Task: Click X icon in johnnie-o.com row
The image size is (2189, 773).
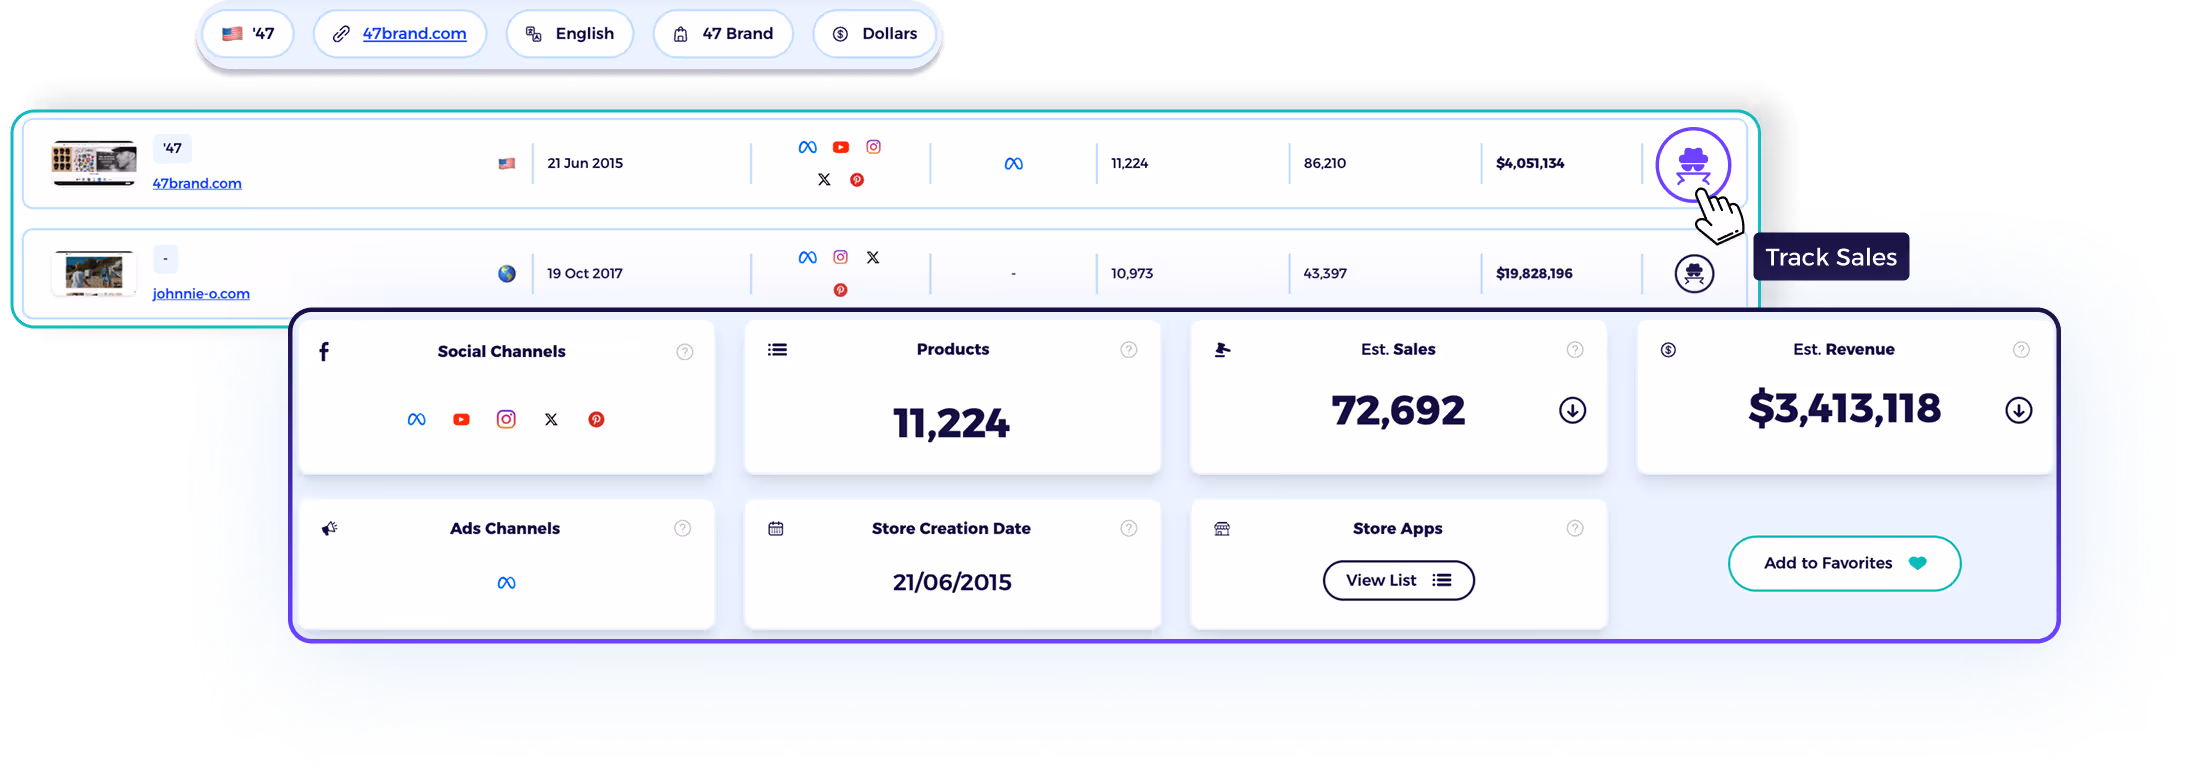Action: point(873,257)
